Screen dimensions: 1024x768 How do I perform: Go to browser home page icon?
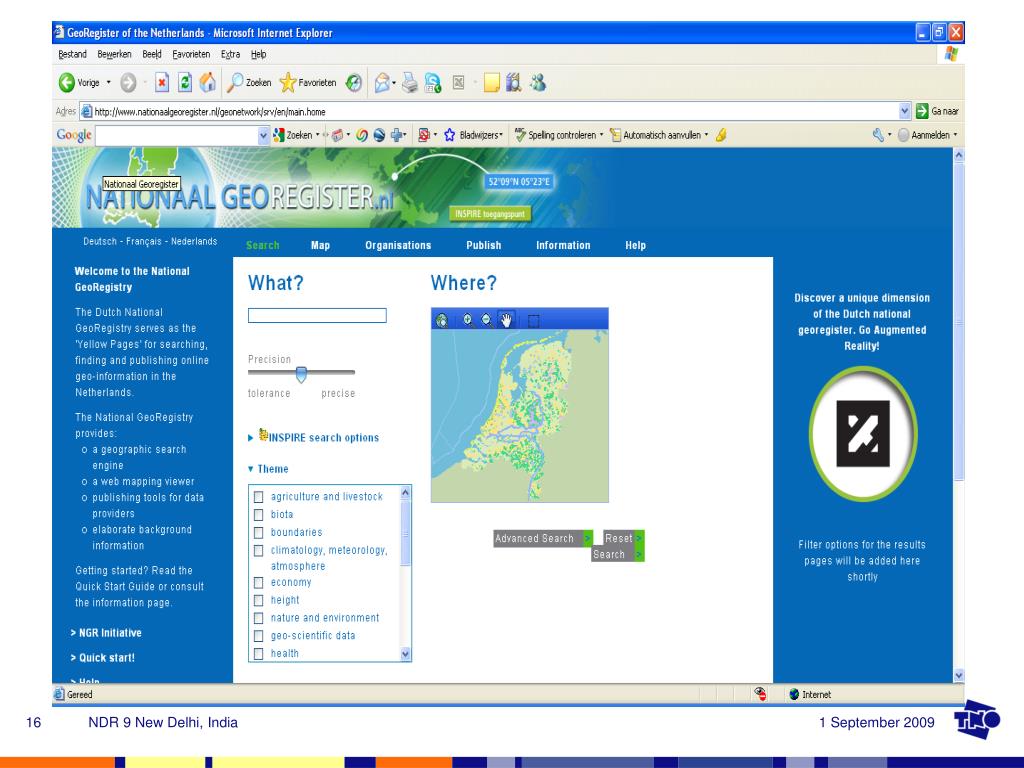click(x=208, y=82)
